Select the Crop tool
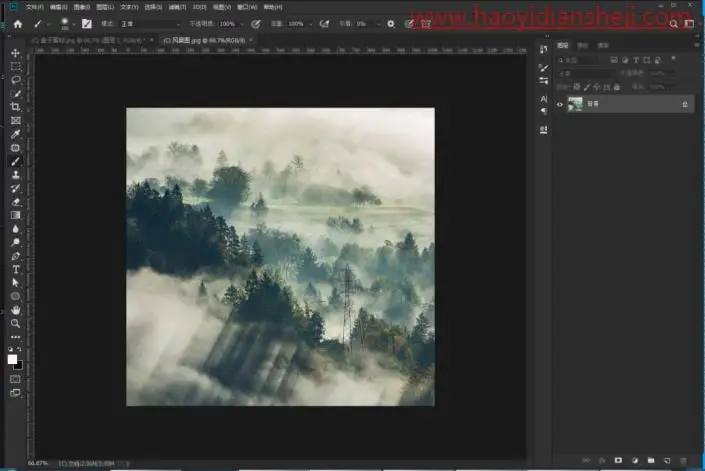The image size is (705, 471). [x=15, y=107]
